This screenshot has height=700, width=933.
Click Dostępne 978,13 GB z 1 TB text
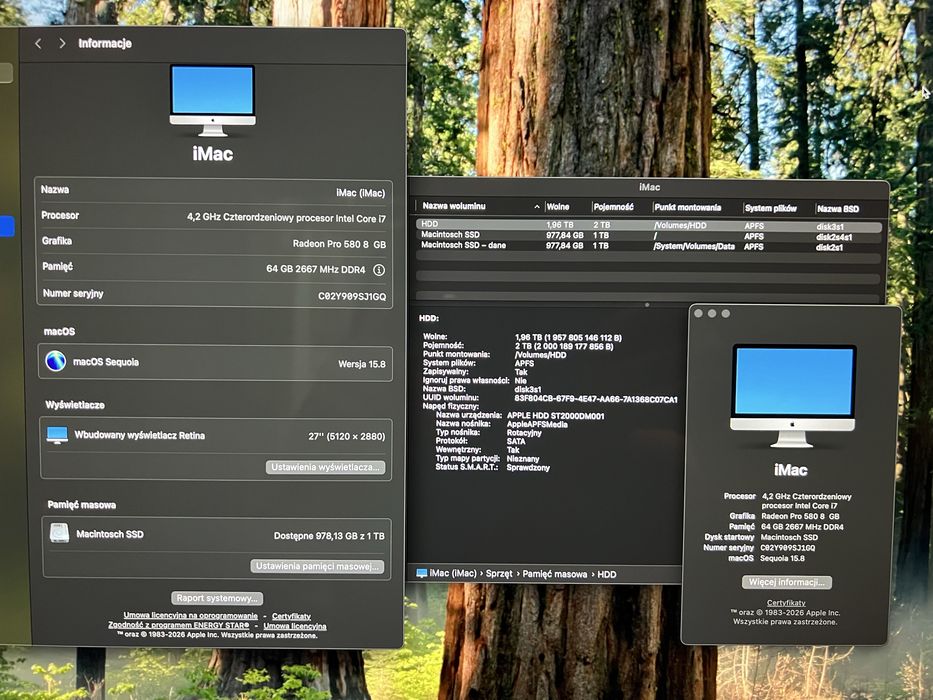click(329, 536)
